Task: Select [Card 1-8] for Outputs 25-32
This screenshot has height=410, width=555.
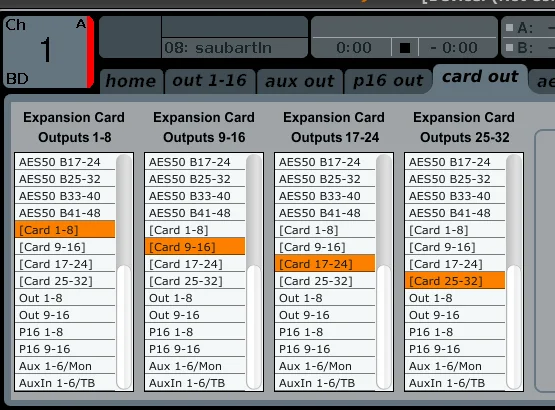Action: (455, 230)
